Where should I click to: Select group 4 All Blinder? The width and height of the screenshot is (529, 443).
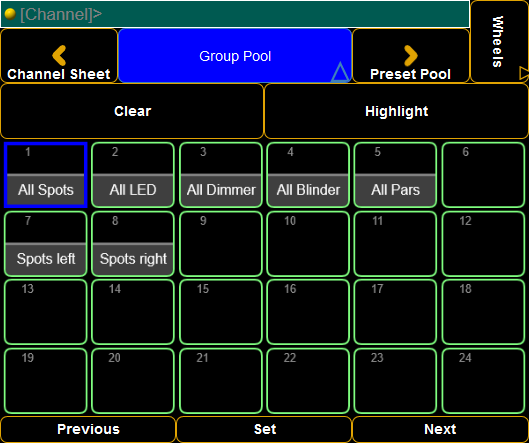click(308, 175)
